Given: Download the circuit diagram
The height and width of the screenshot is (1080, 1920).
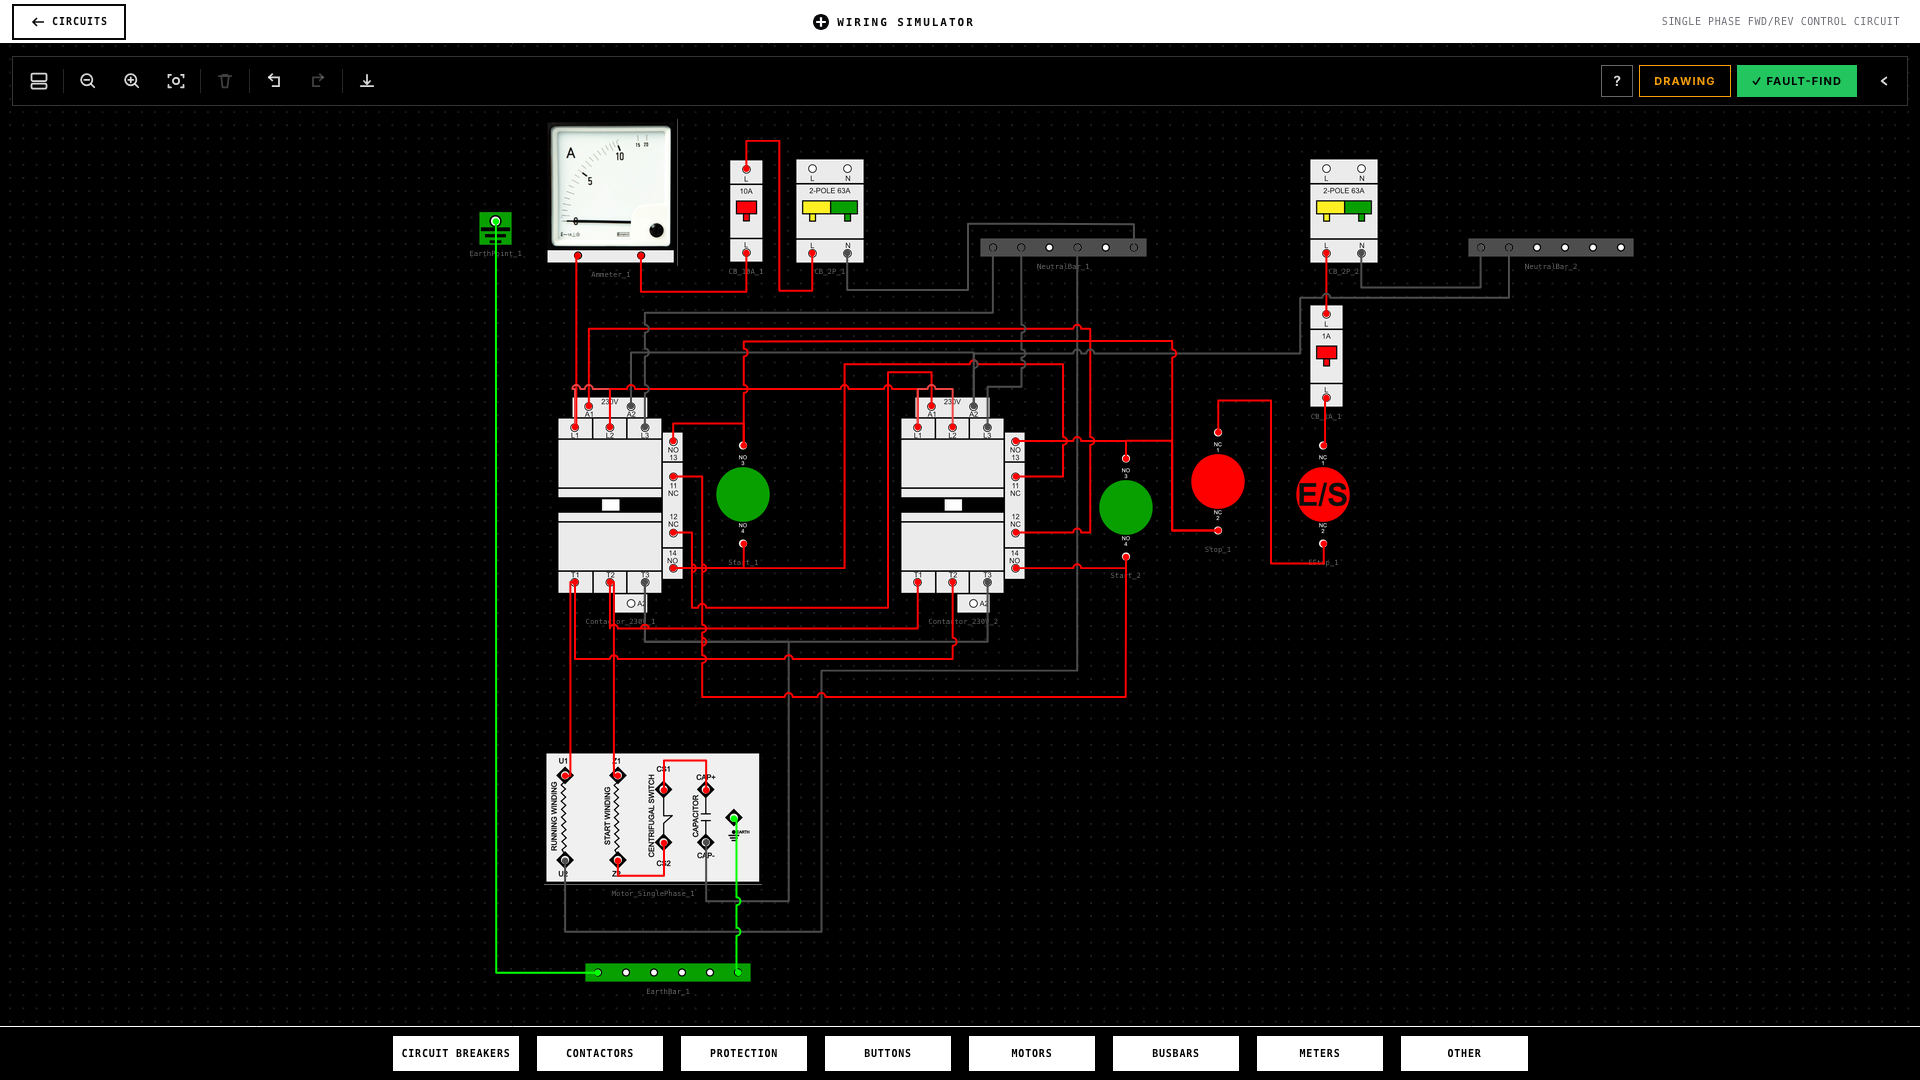Looking at the screenshot, I should (367, 81).
